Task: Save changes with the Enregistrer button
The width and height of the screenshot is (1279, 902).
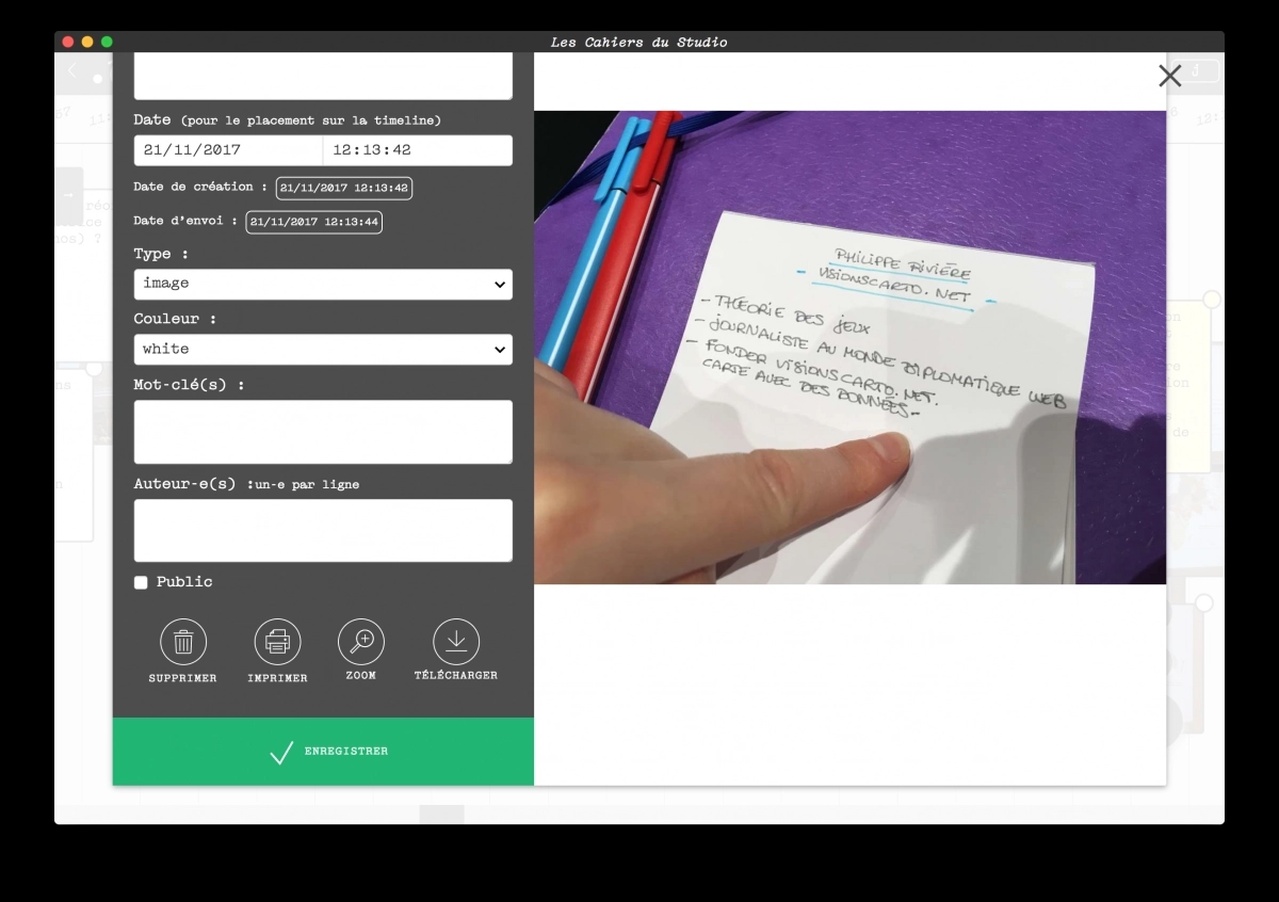Action: click(x=322, y=751)
